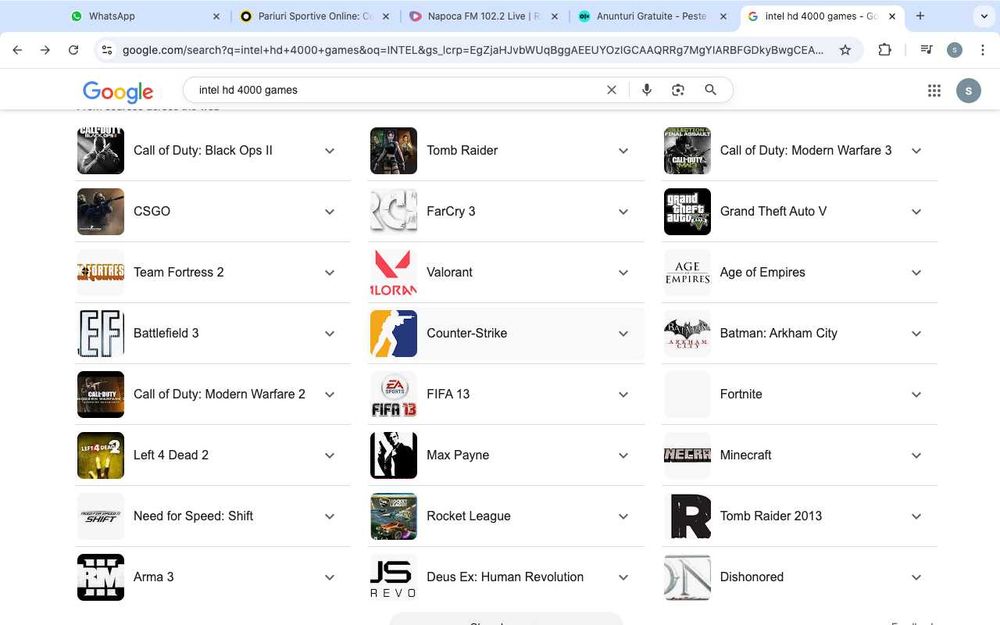
Task: Switch to the Pariuri Sportive Online tab
Action: point(315,16)
